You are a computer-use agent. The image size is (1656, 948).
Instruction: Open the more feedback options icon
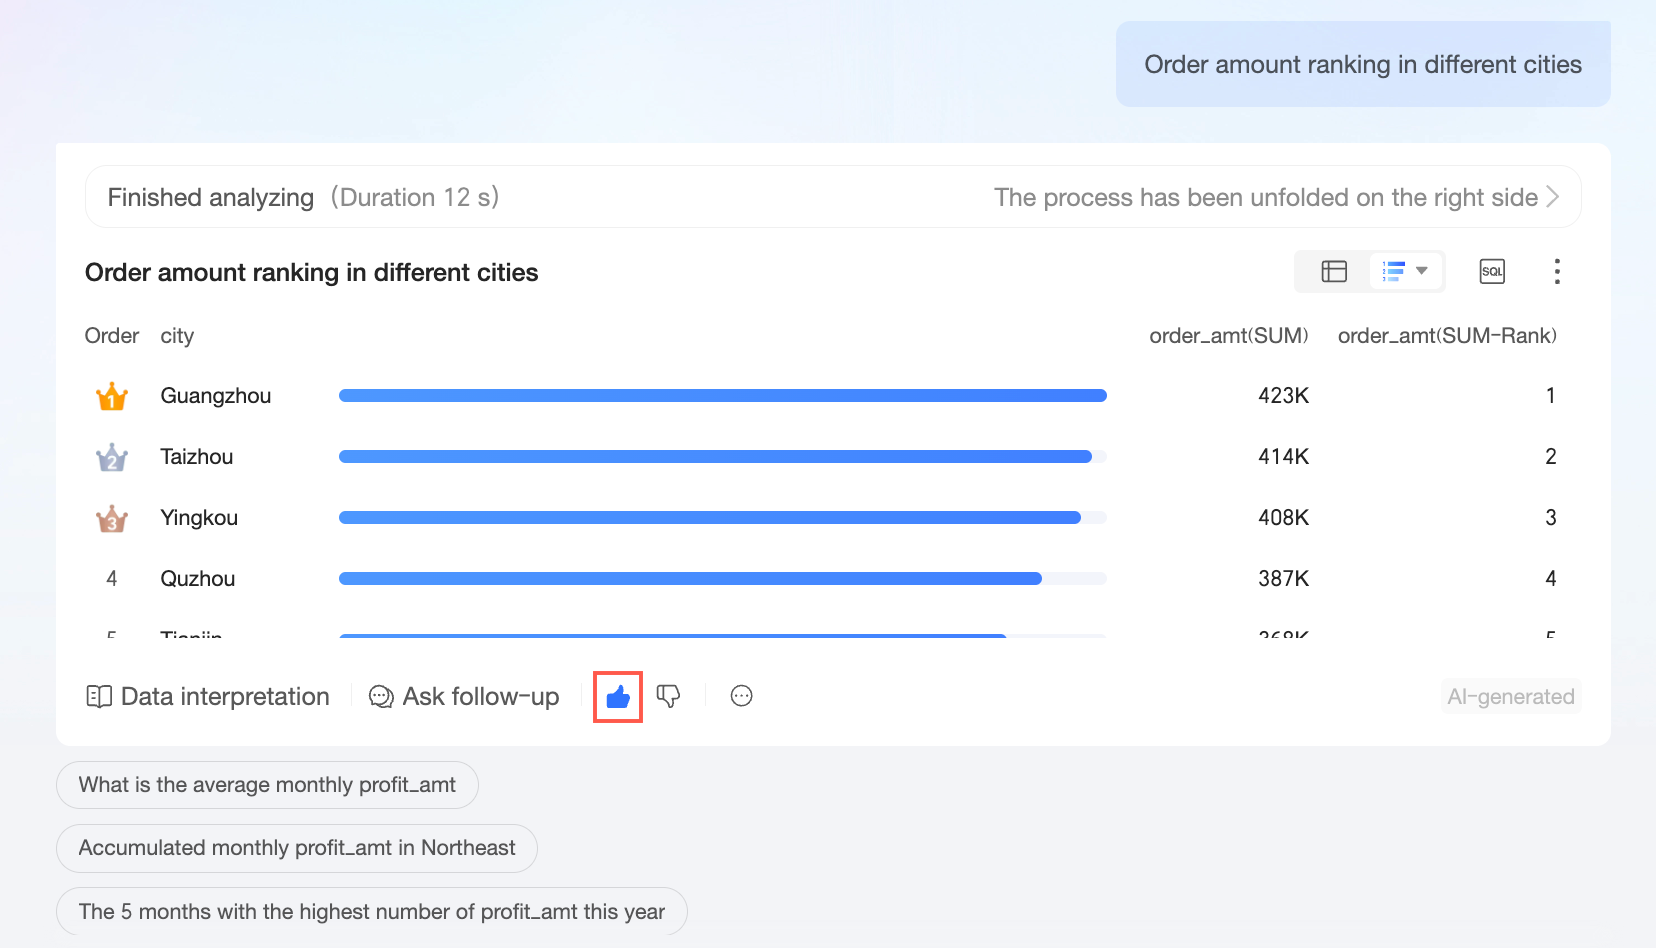click(x=741, y=696)
